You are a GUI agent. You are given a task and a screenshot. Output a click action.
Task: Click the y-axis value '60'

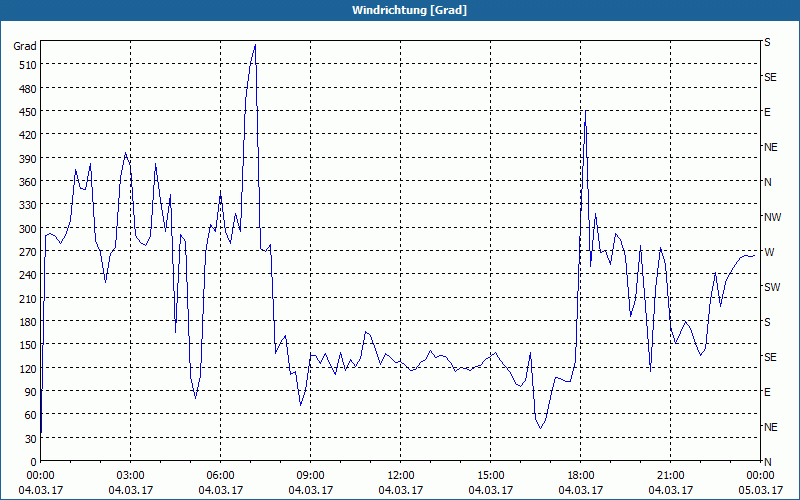(x=31, y=415)
